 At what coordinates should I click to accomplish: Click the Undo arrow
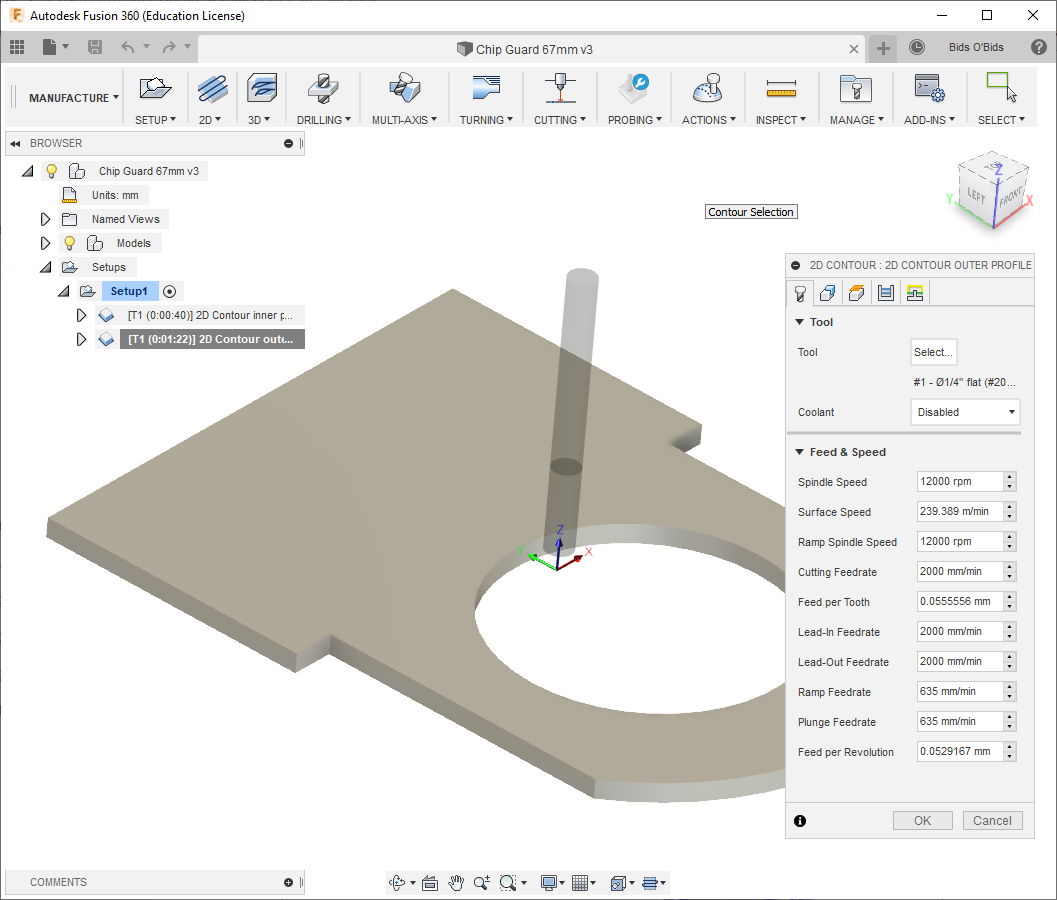point(127,47)
